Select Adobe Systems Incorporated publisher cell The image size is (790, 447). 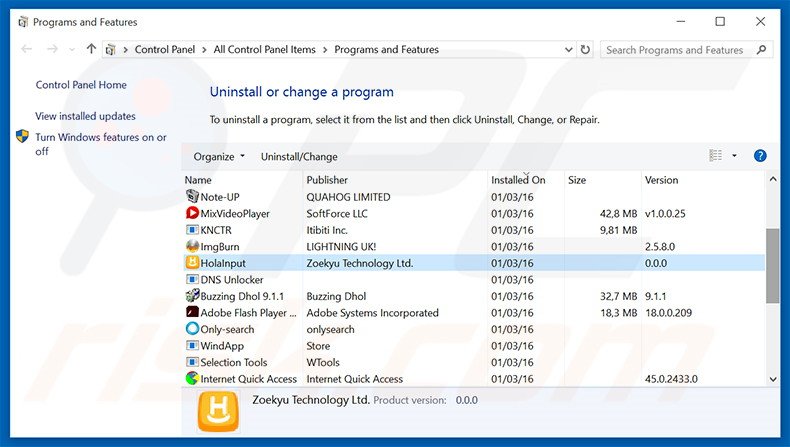tap(372, 313)
